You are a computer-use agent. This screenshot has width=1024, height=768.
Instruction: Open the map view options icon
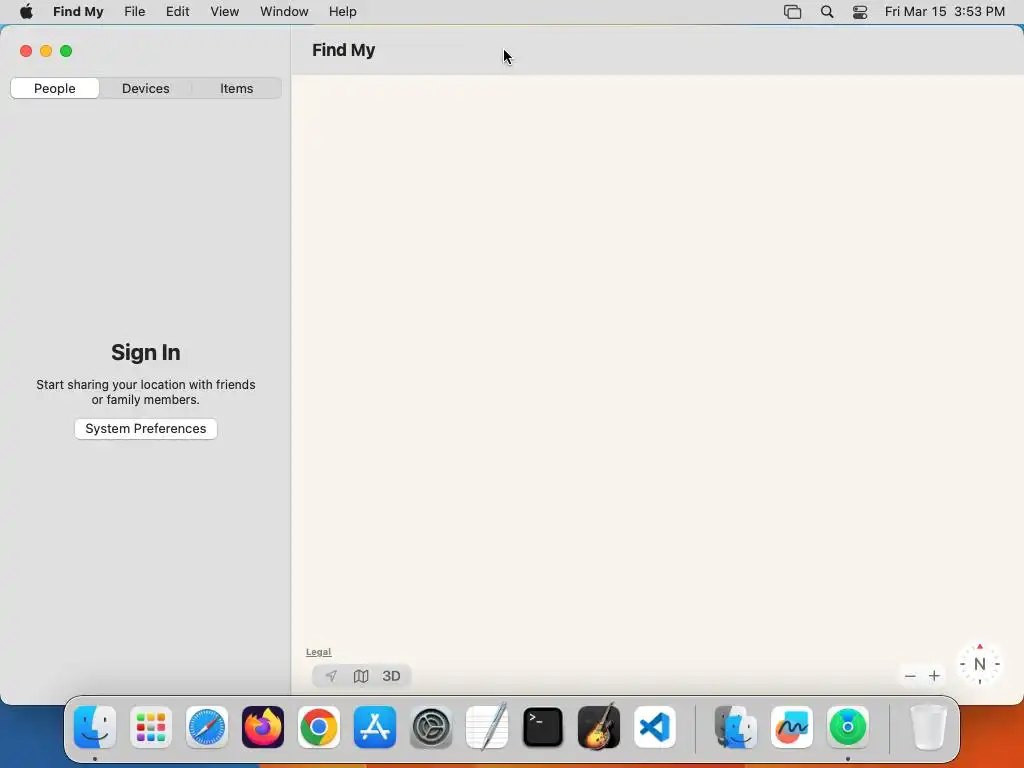pyautogui.click(x=361, y=676)
